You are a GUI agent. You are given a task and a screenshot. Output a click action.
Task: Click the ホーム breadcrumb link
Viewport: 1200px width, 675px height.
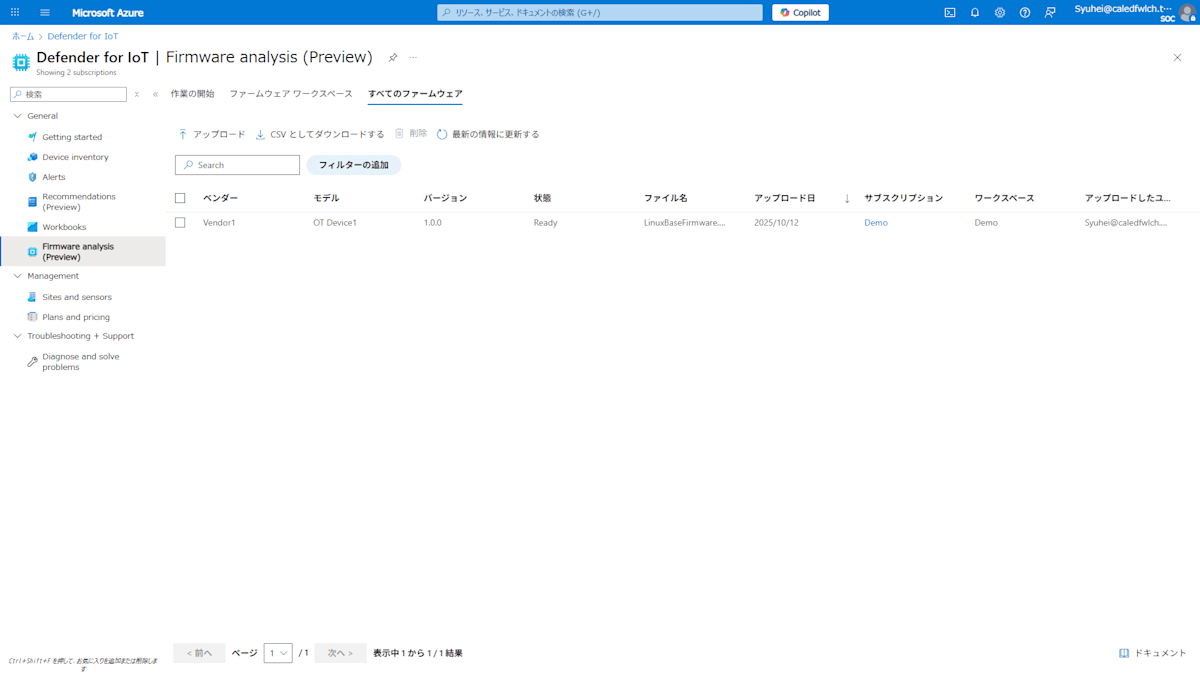pyautogui.click(x=23, y=36)
